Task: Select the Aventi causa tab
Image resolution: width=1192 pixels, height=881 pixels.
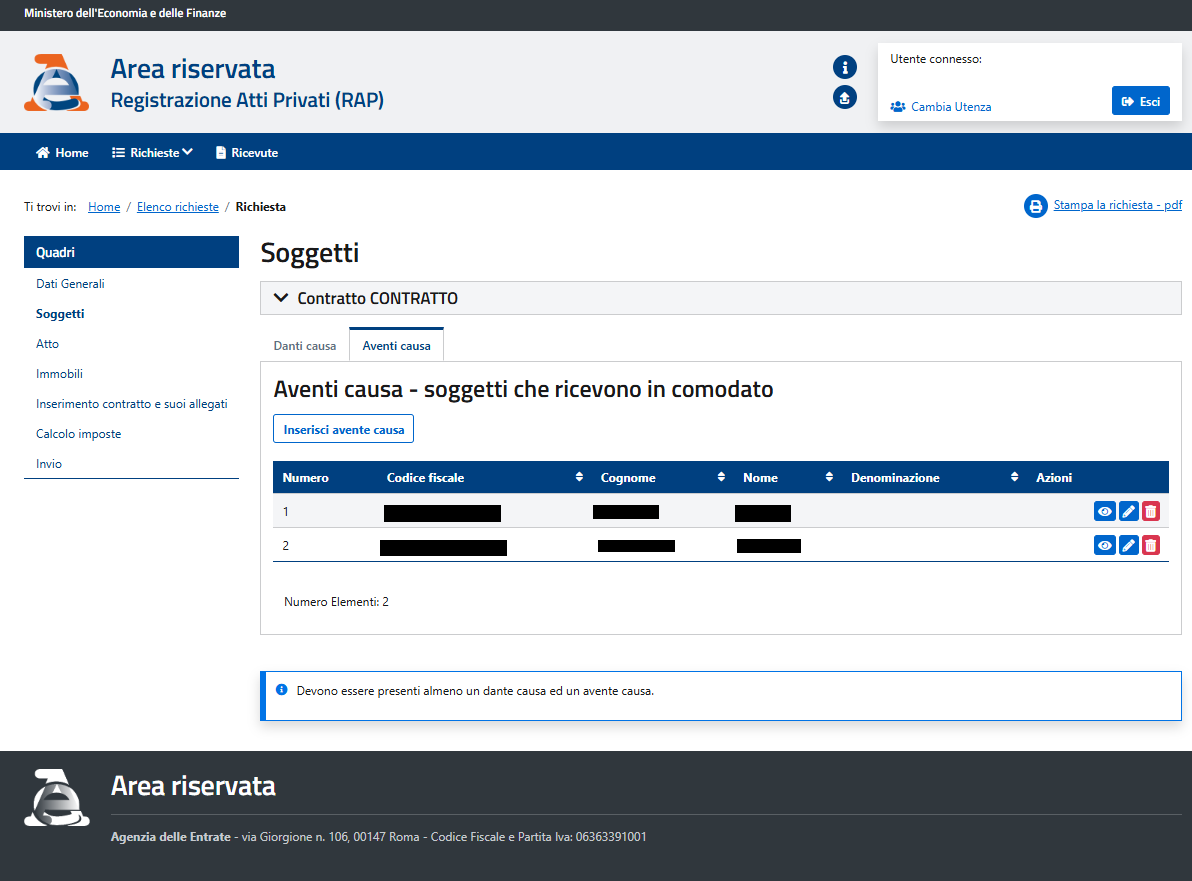Action: [x=396, y=346]
